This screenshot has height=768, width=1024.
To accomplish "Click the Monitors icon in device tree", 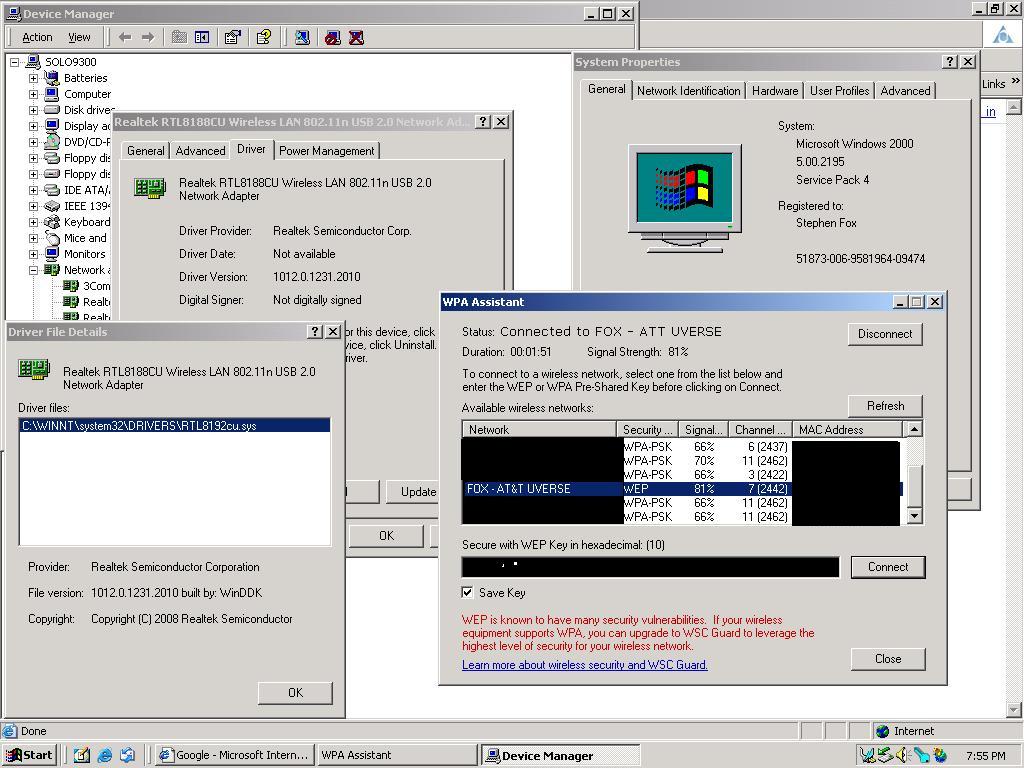I will pyautogui.click(x=52, y=254).
